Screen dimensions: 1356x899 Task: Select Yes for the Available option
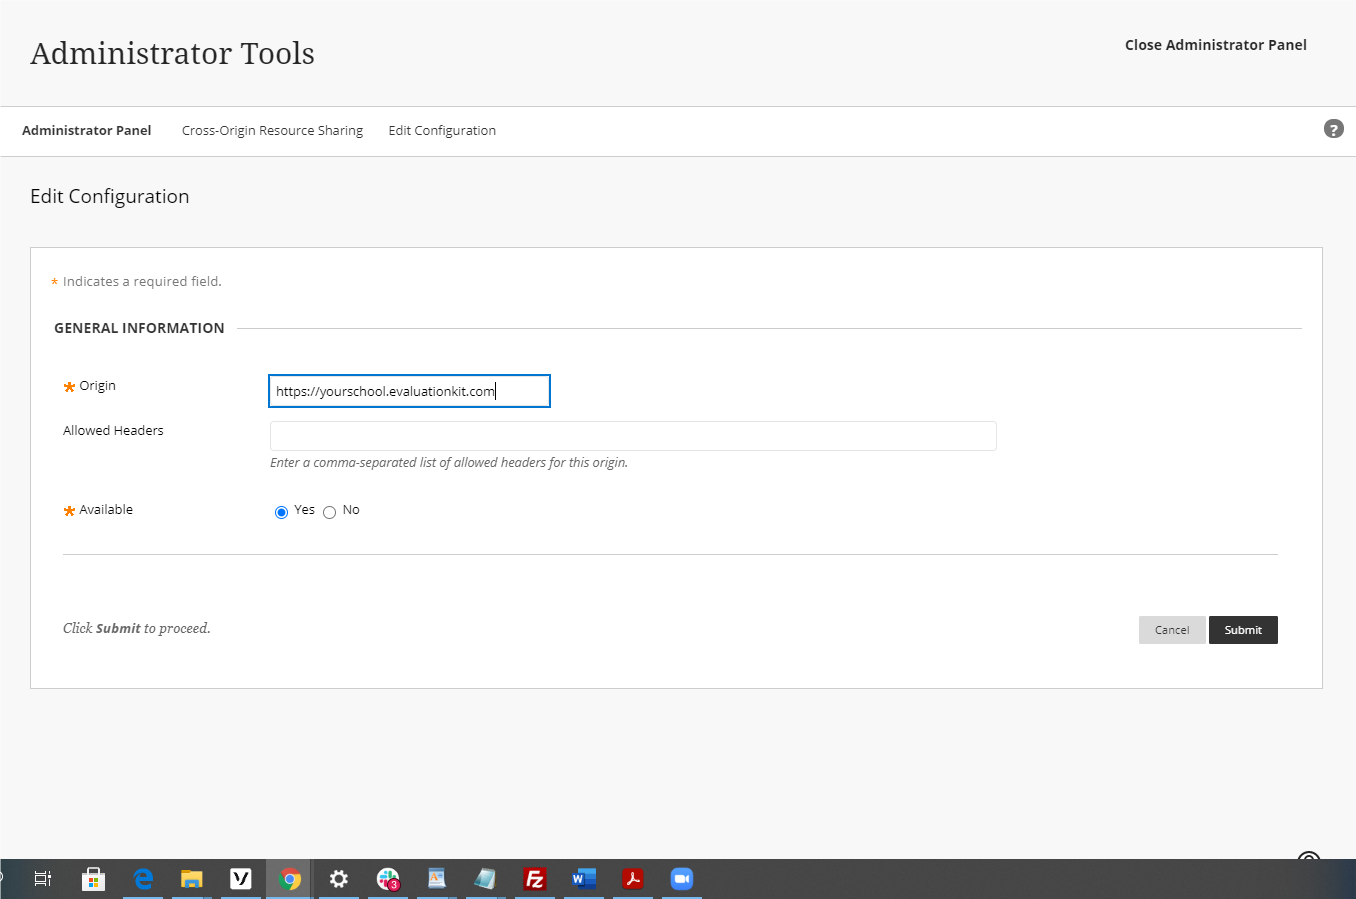[x=281, y=511]
